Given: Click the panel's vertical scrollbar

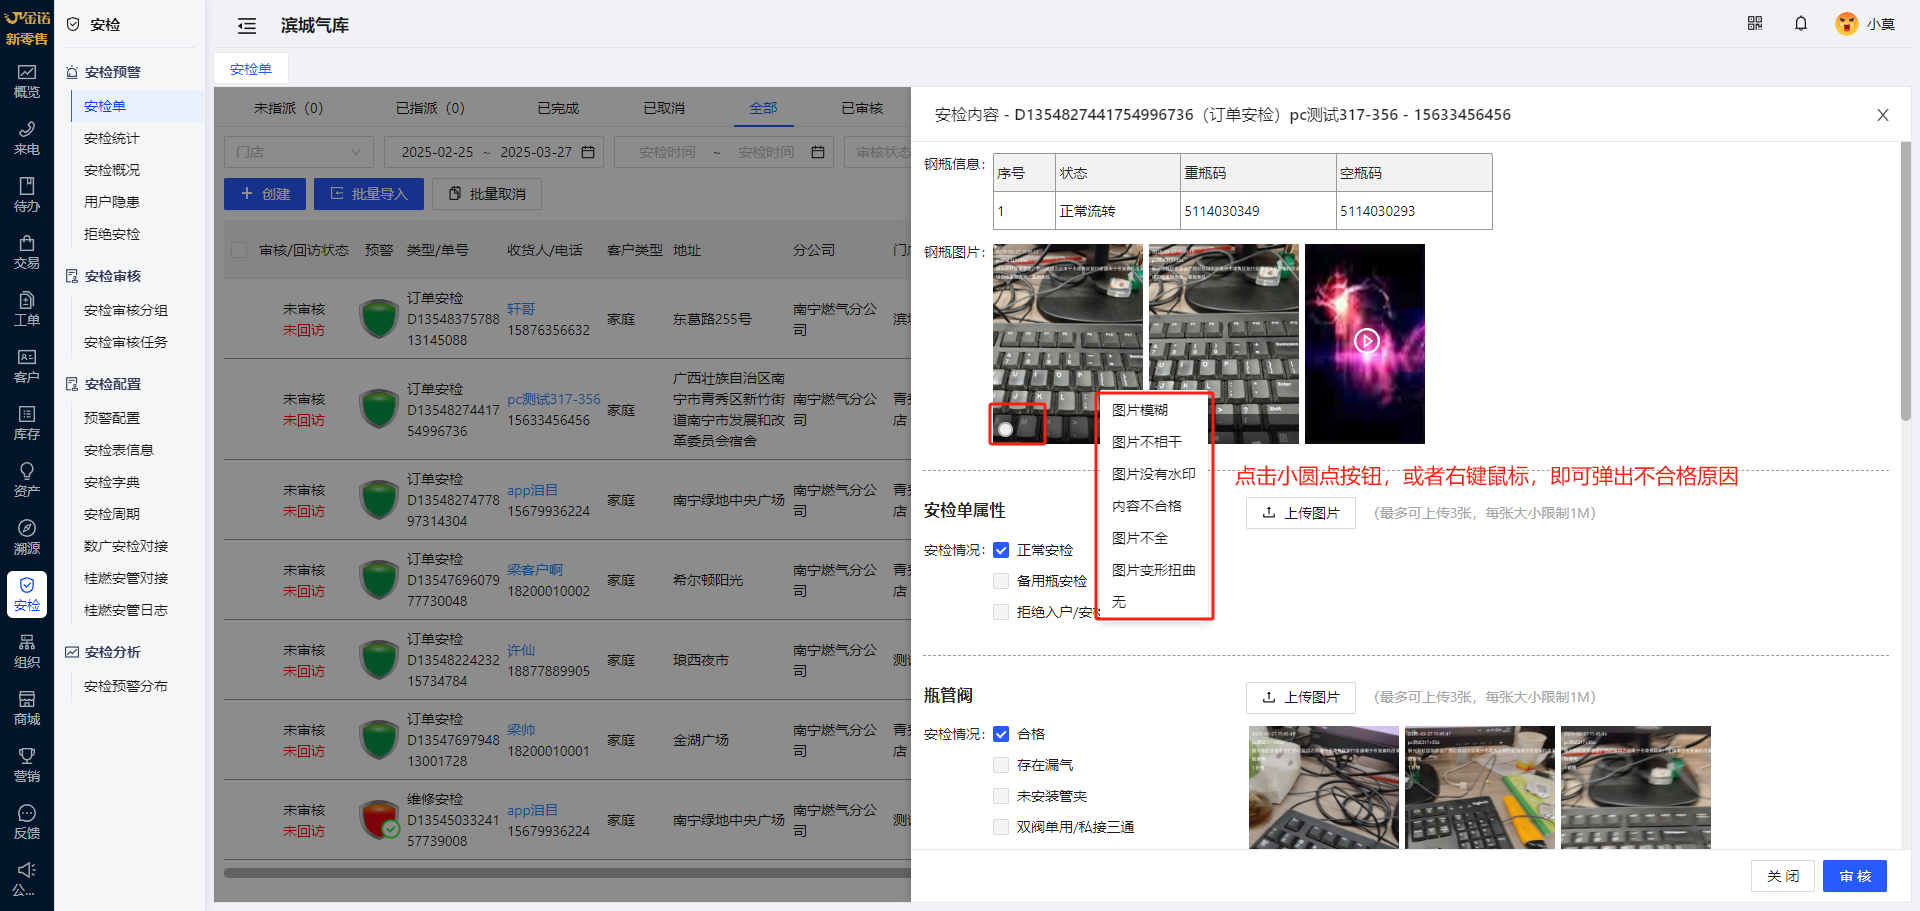Looking at the screenshot, I should tap(1905, 280).
